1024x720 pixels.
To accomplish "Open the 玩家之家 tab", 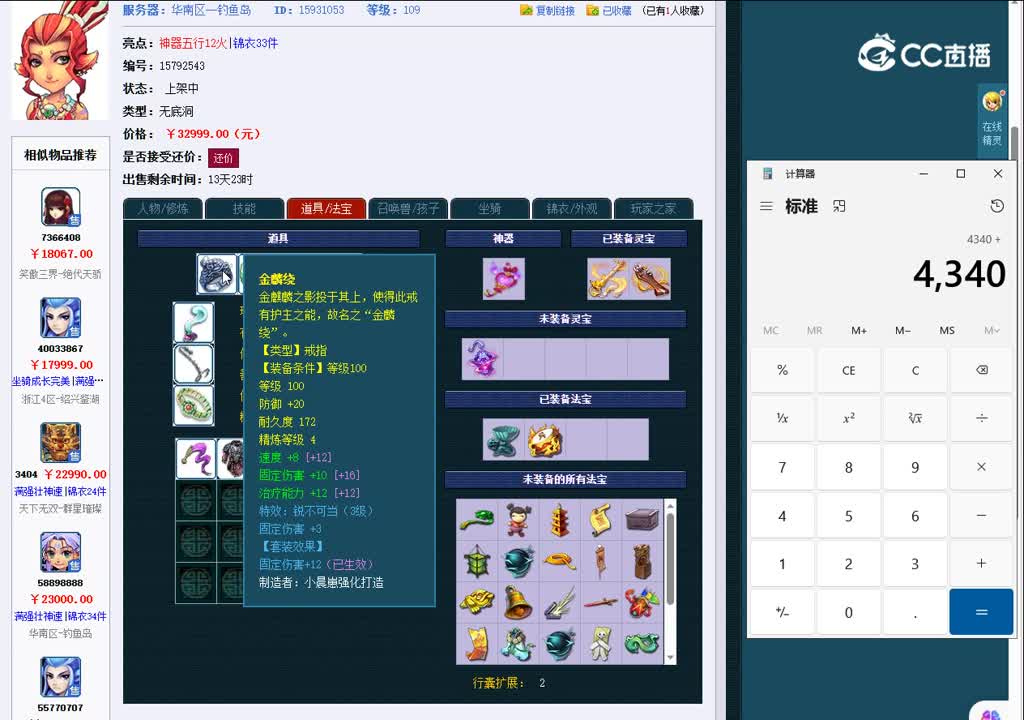I will (654, 208).
